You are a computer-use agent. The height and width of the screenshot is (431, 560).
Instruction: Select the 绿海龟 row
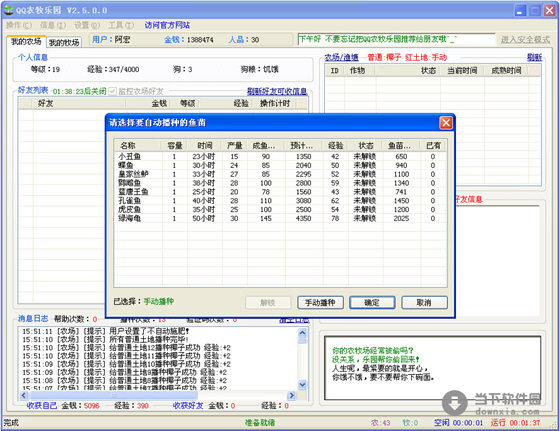280,218
